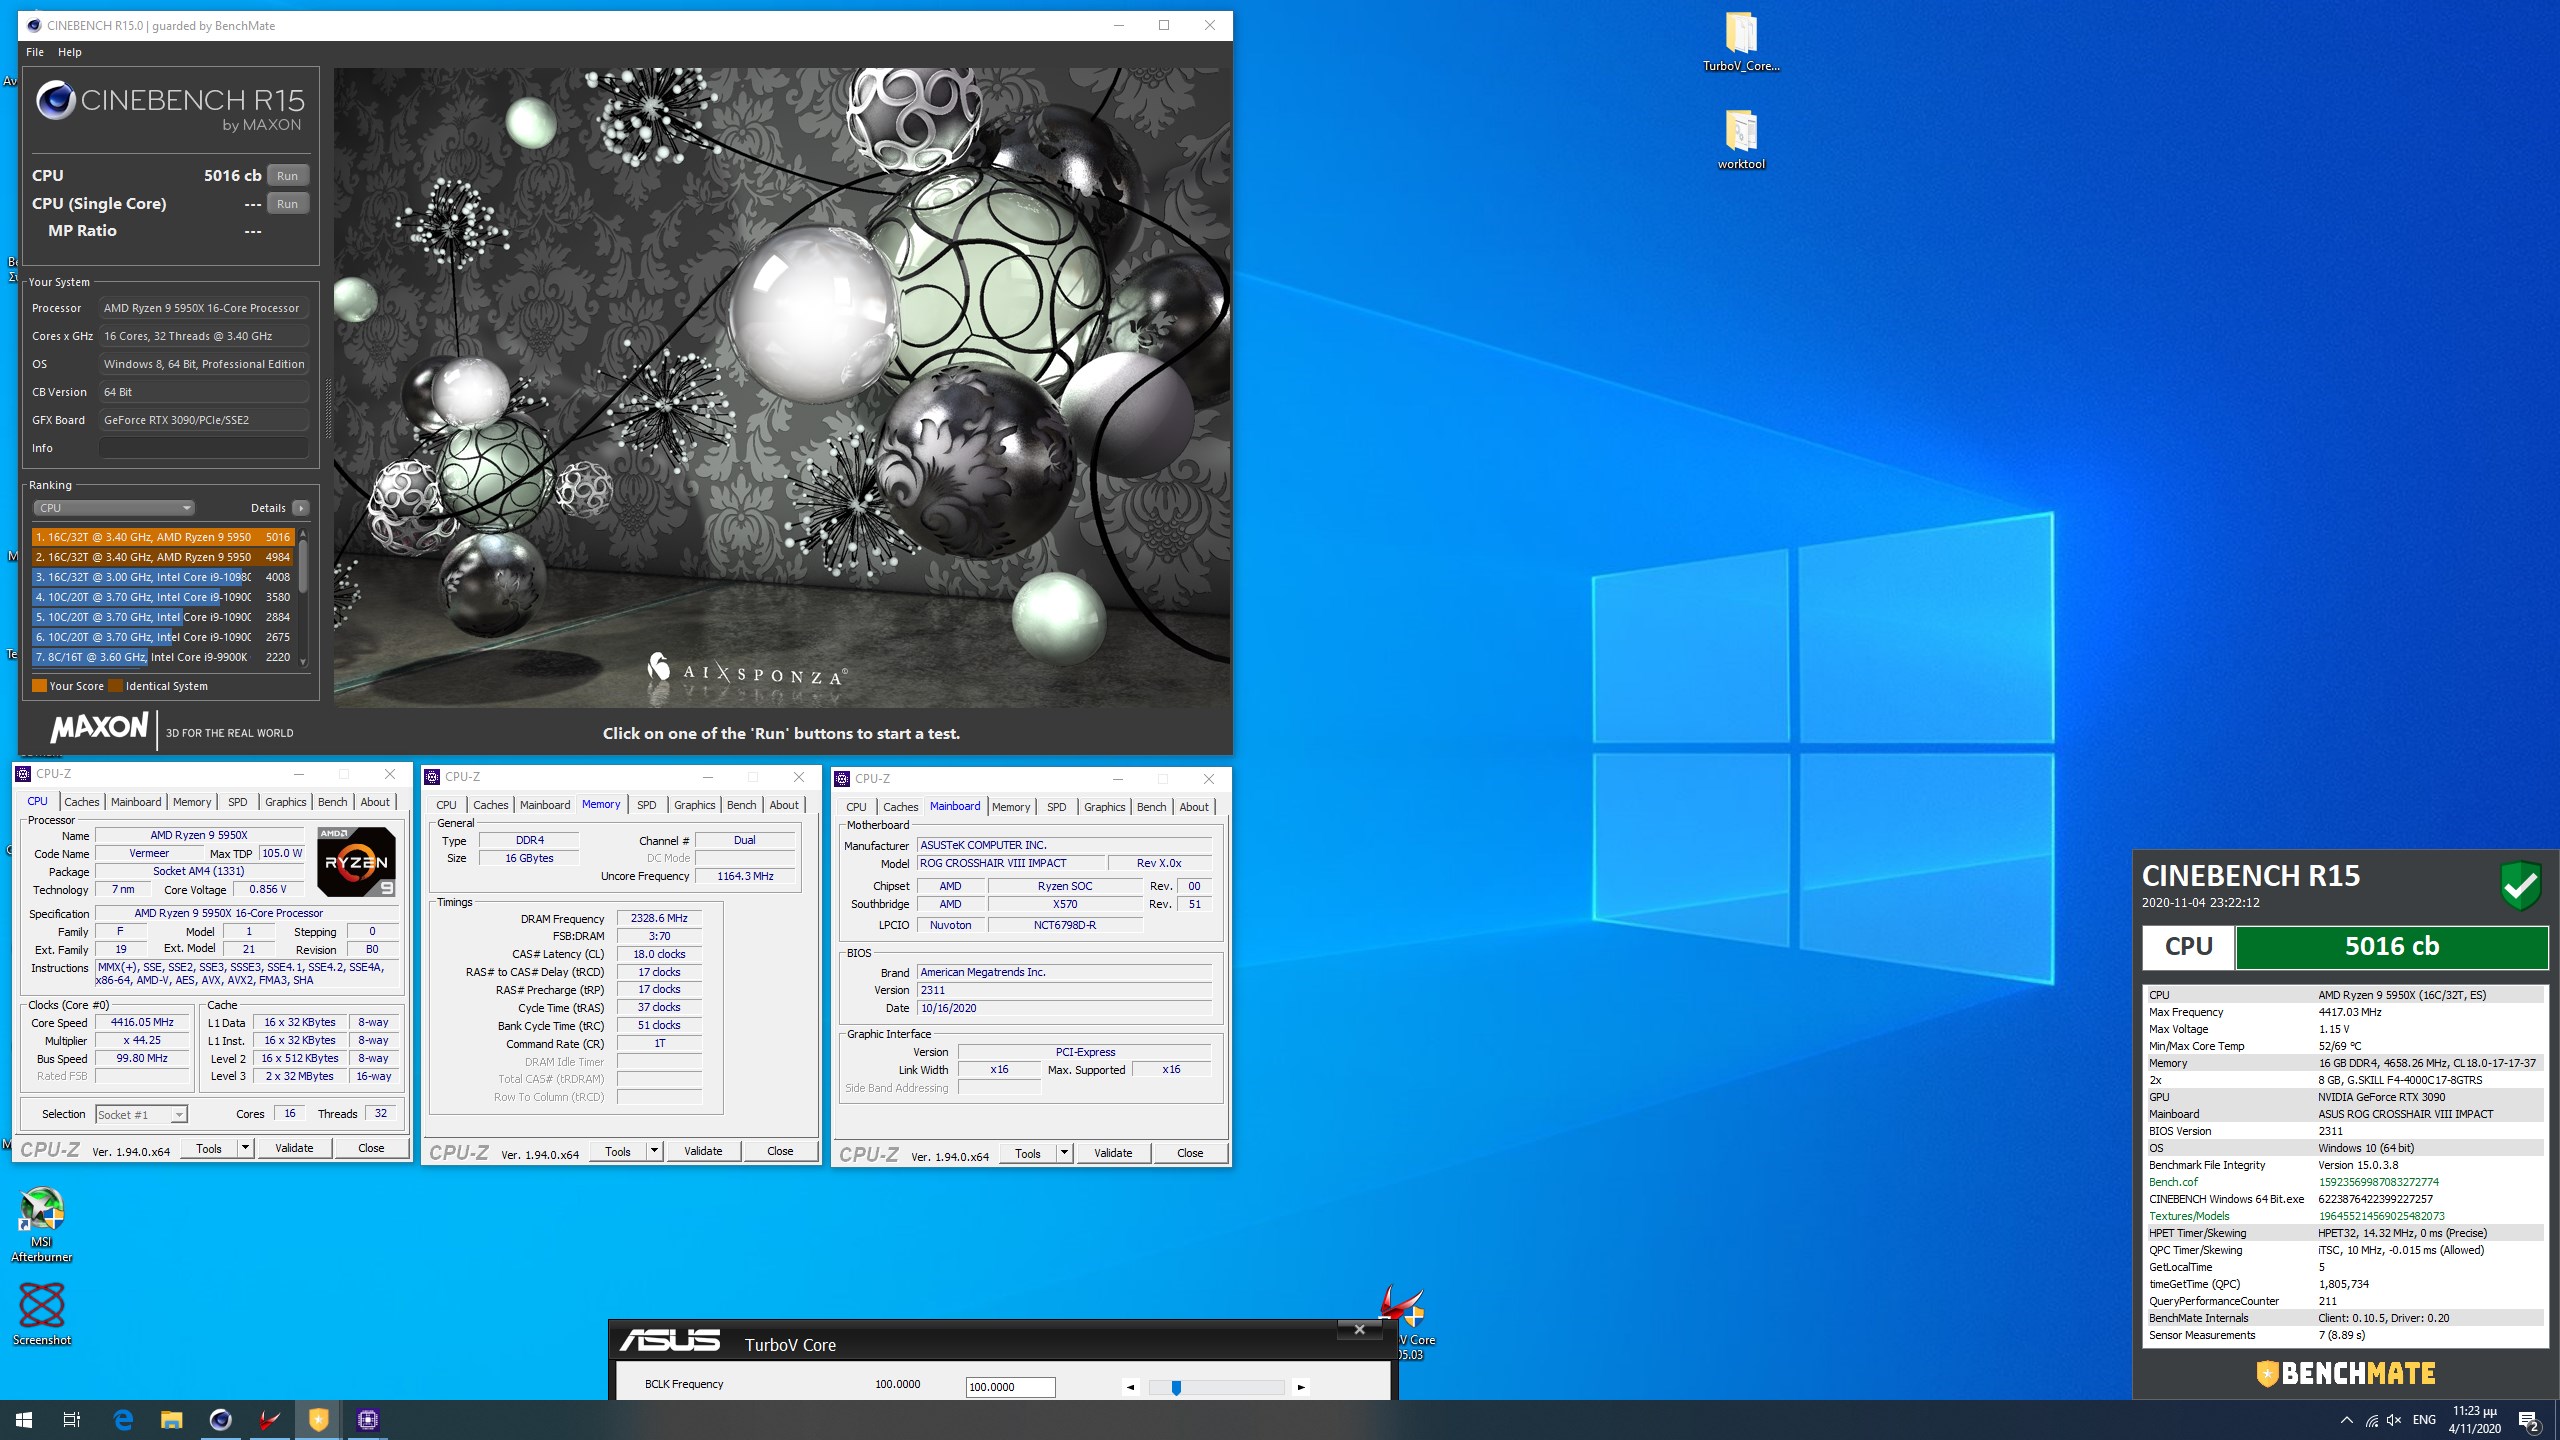Open File Explorer from the taskbar

coord(172,1420)
